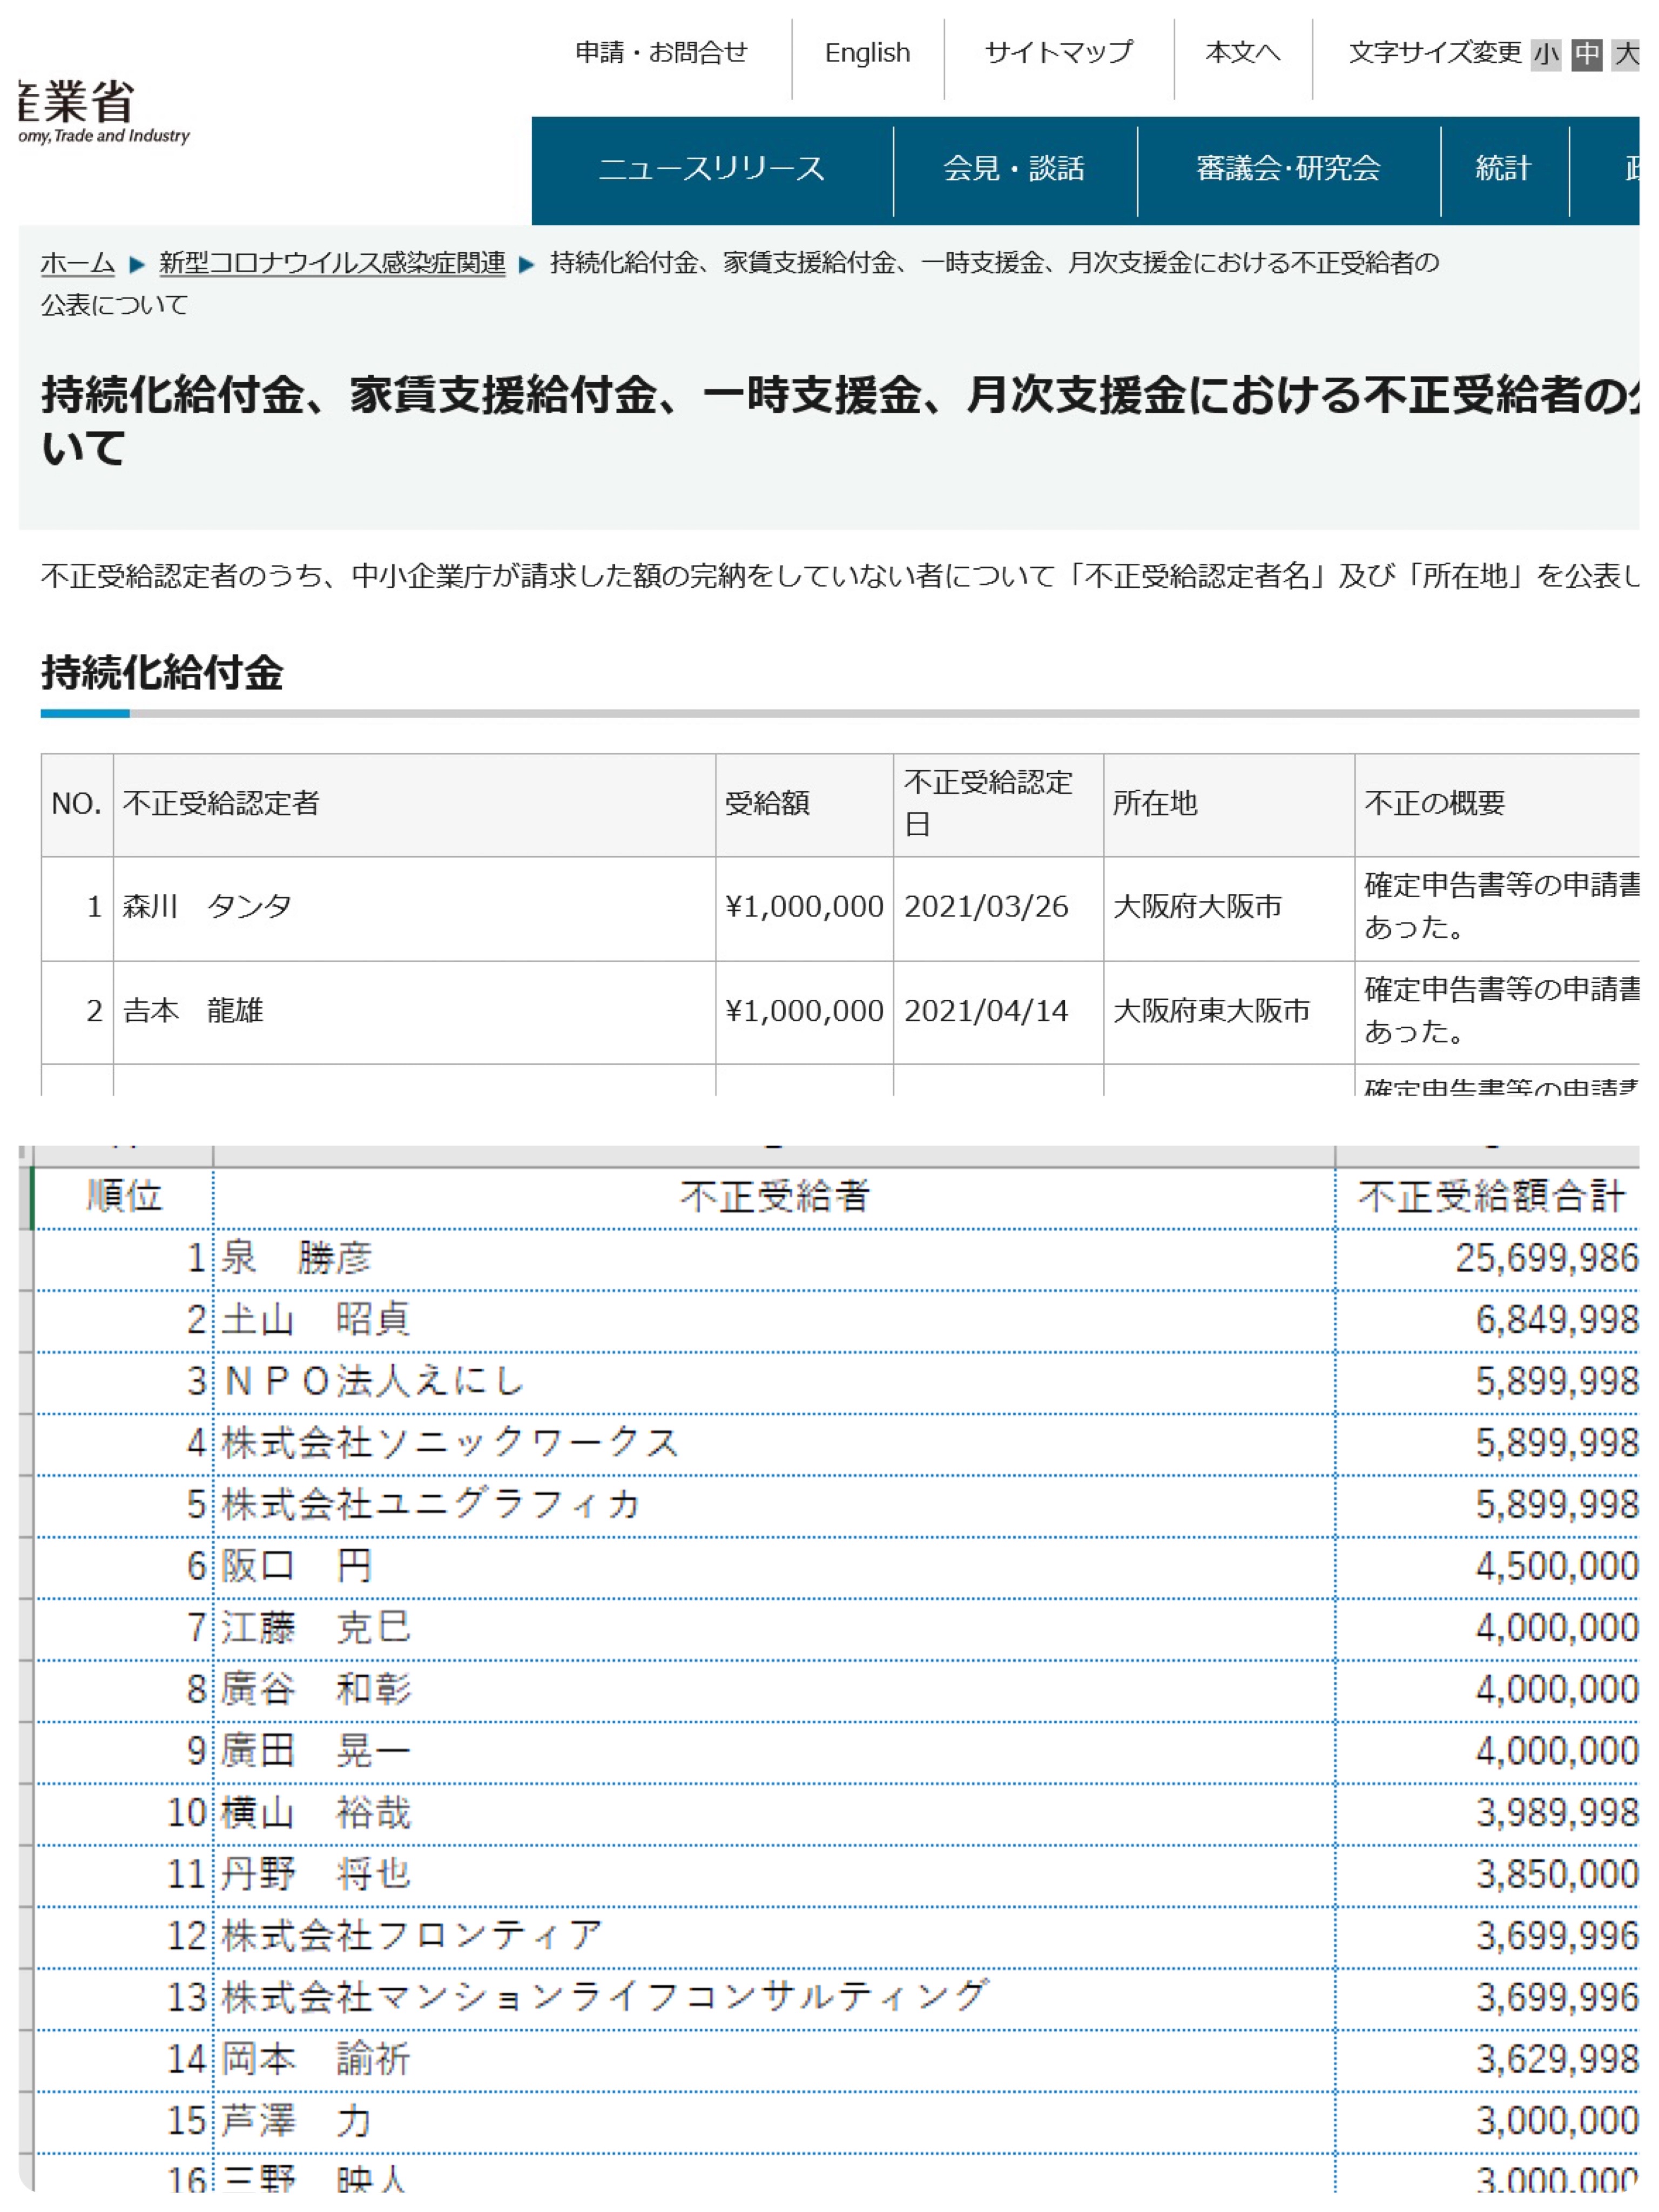
Task: Select the 順位 spreadsheet header cell
Action: pos(124,1197)
